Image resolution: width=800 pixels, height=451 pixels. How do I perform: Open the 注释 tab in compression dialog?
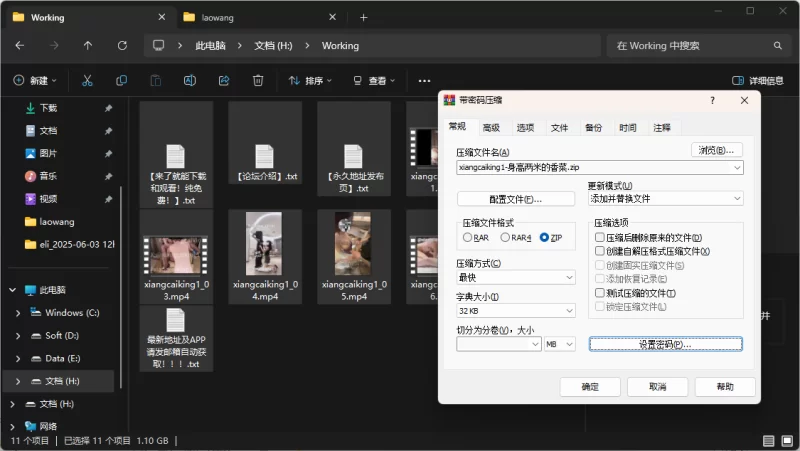[x=662, y=128]
